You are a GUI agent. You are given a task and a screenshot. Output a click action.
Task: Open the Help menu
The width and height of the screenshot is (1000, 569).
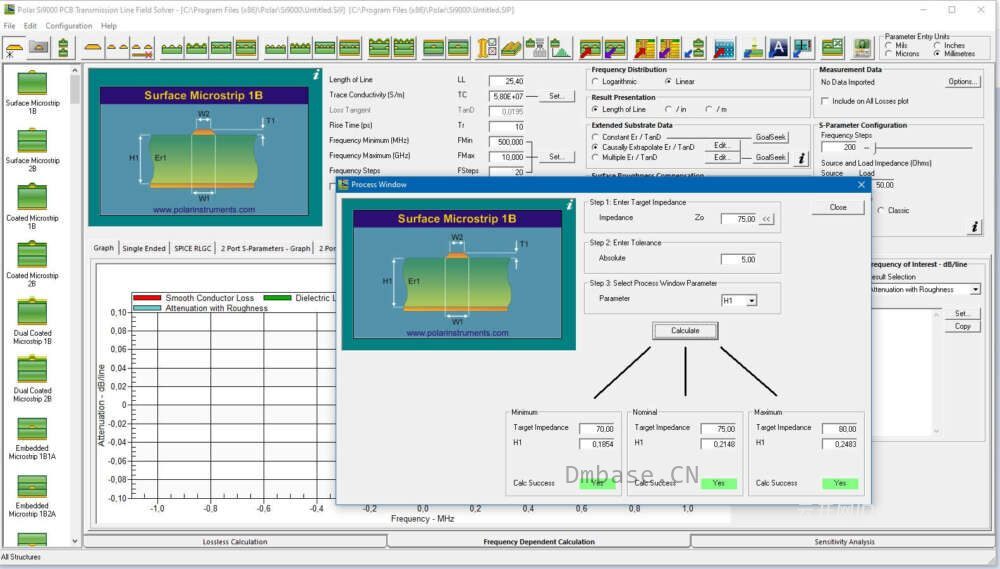pos(109,26)
